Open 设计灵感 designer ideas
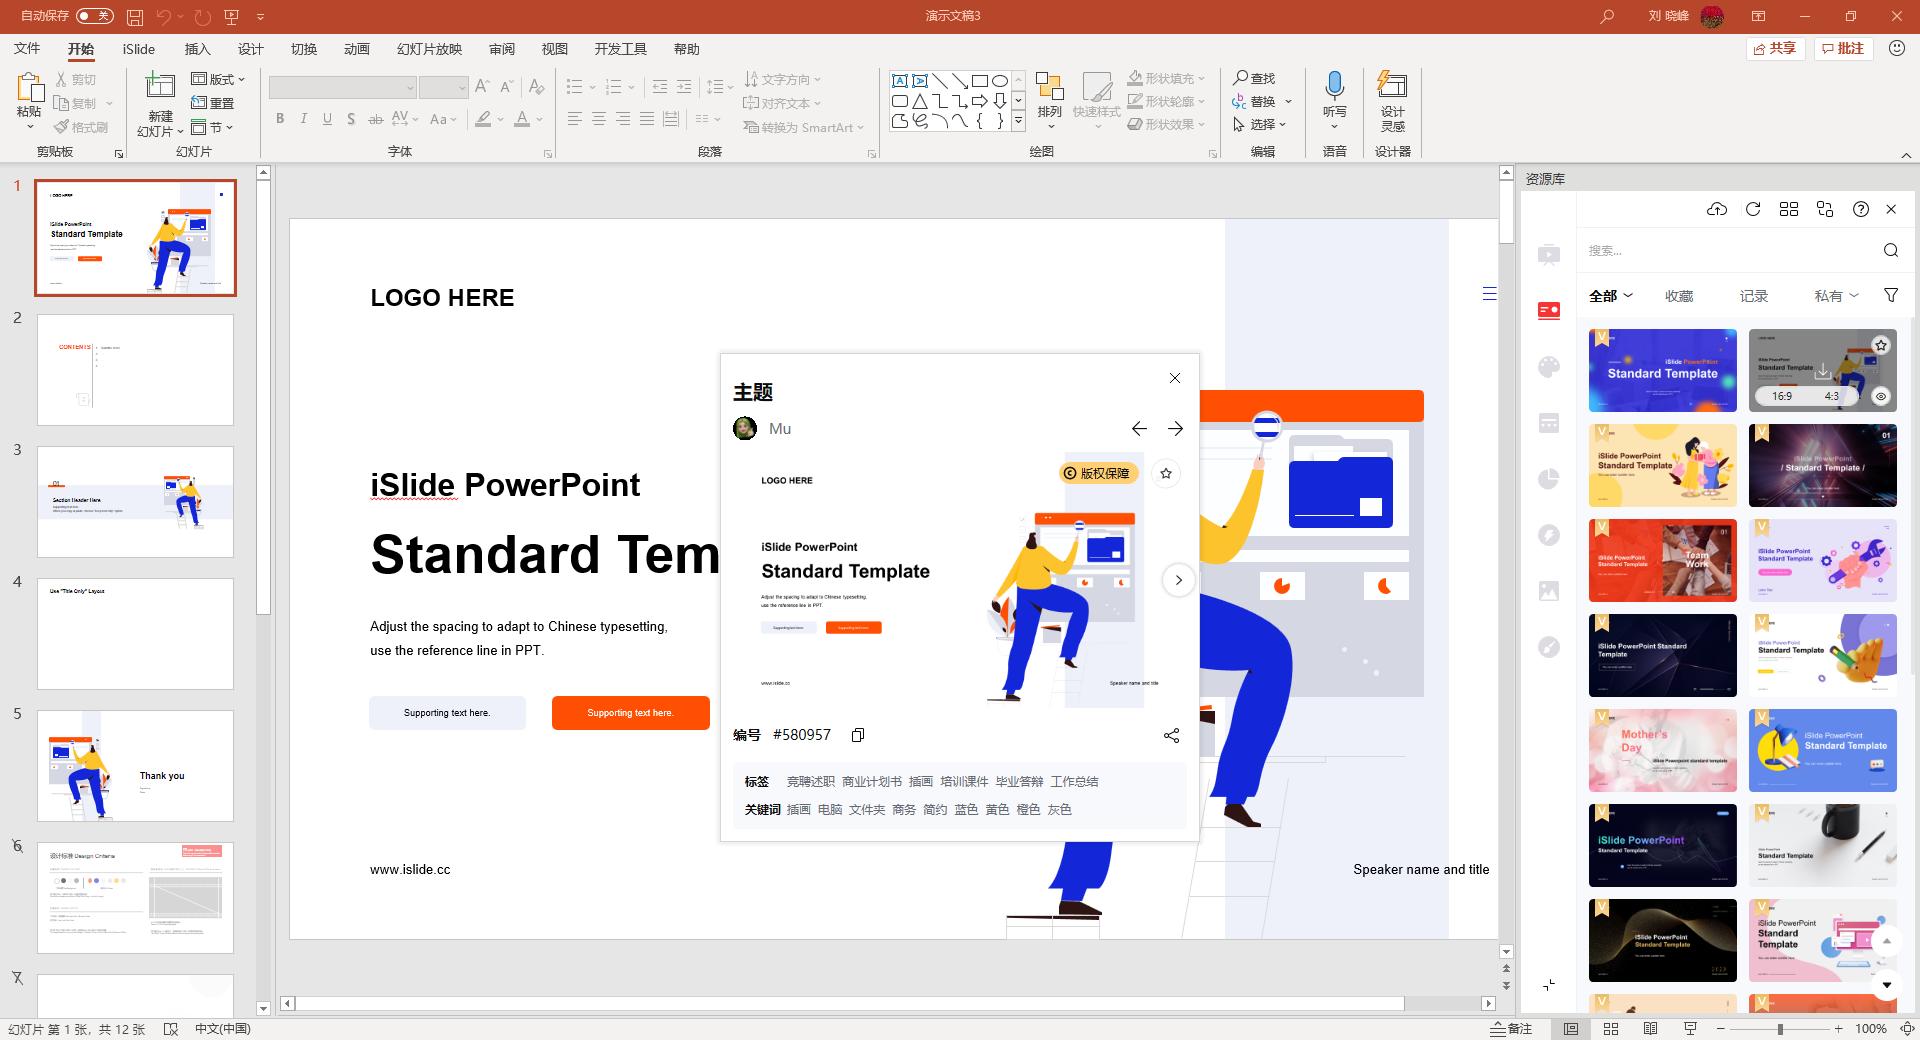Image resolution: width=1920 pixels, height=1040 pixels. 1392,101
